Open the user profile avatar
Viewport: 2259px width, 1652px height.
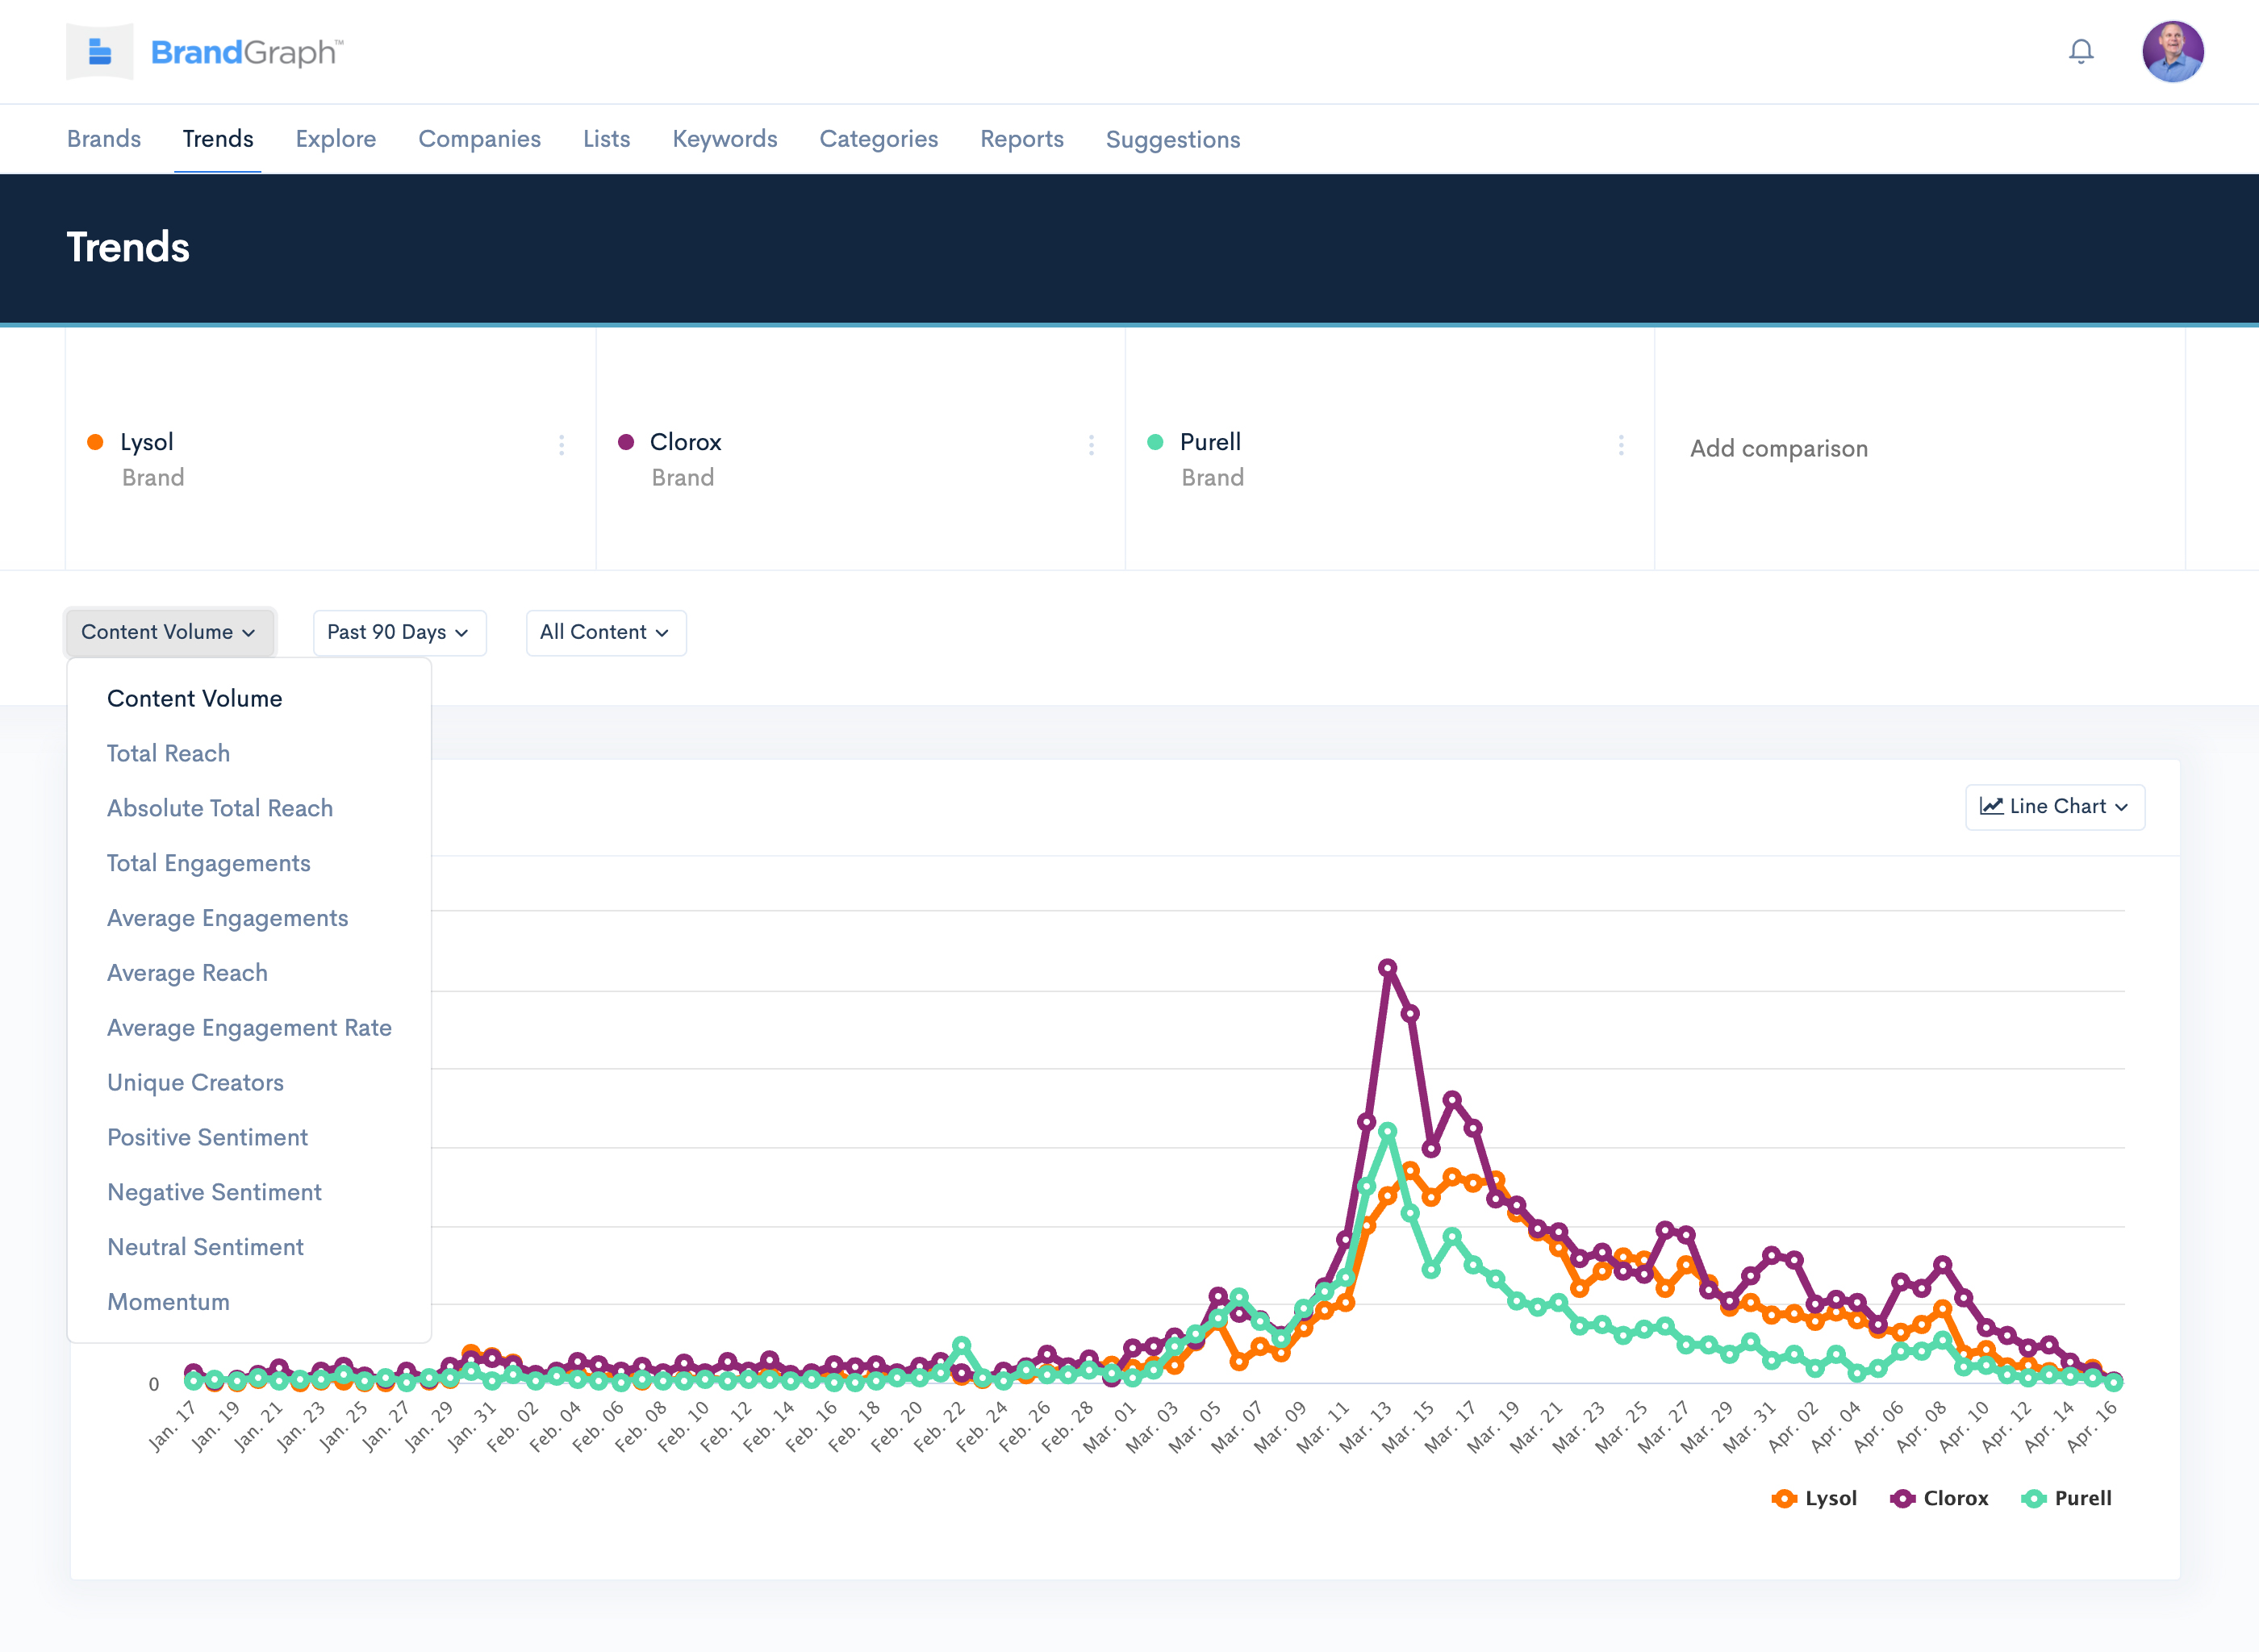(2172, 51)
